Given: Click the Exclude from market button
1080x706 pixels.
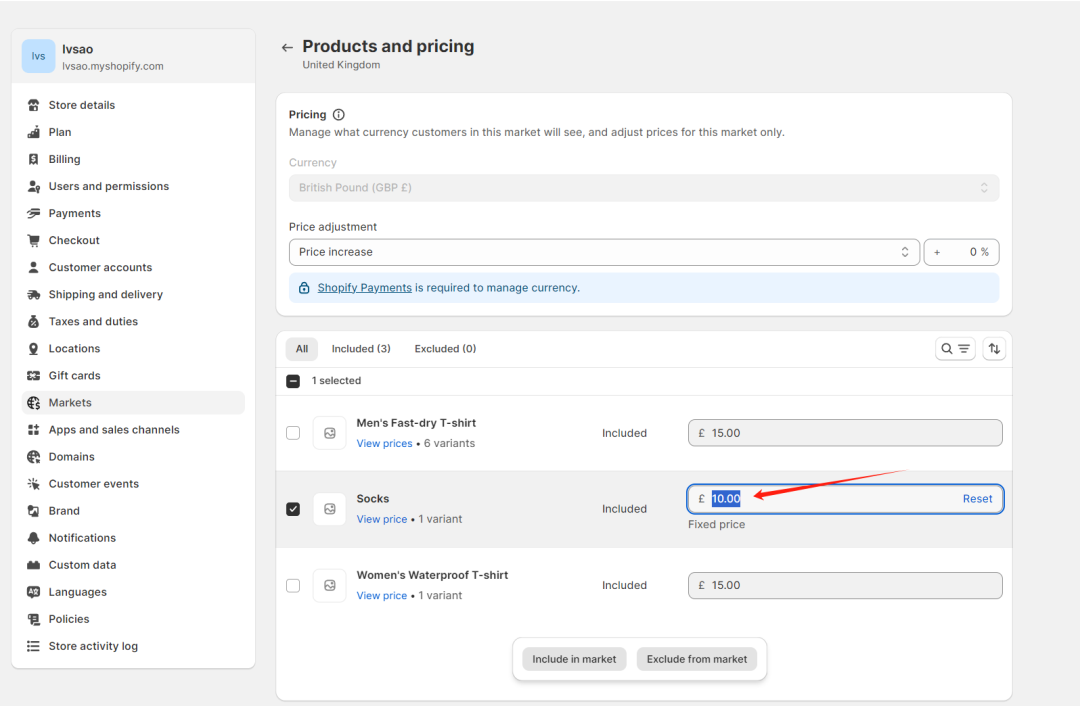Looking at the screenshot, I should [696, 659].
